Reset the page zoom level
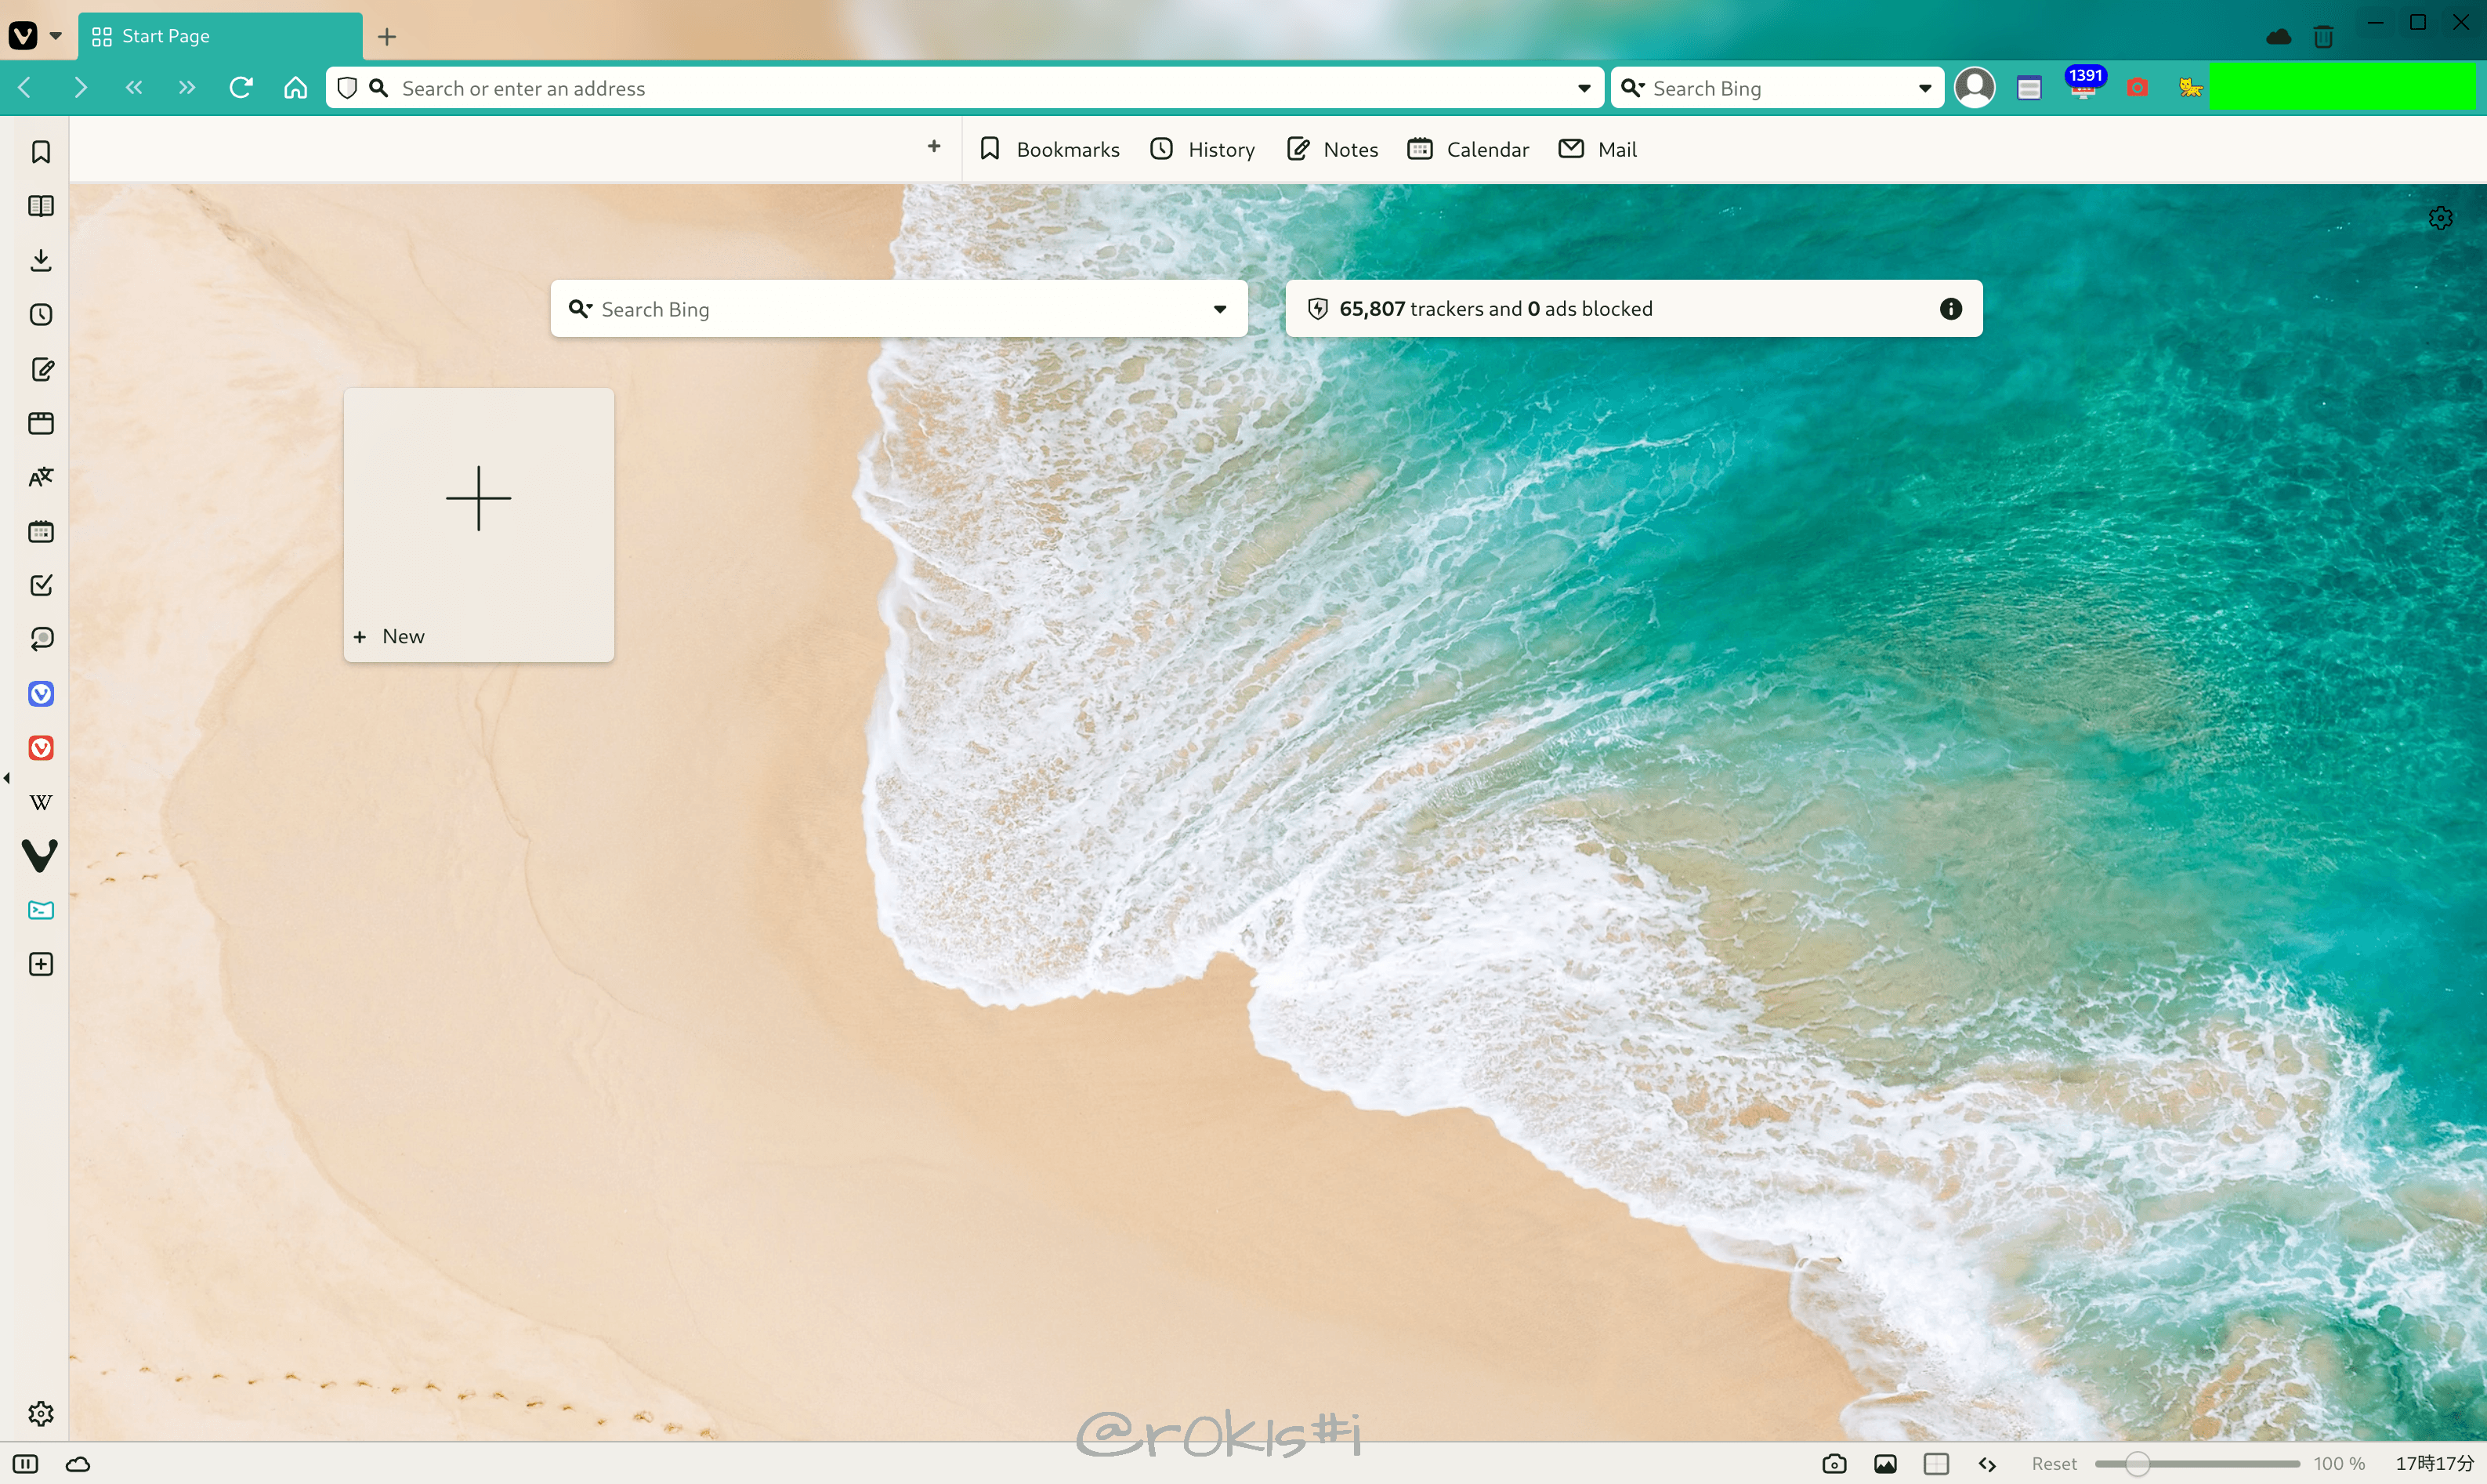The image size is (2487, 1484). pyautogui.click(x=2054, y=1464)
